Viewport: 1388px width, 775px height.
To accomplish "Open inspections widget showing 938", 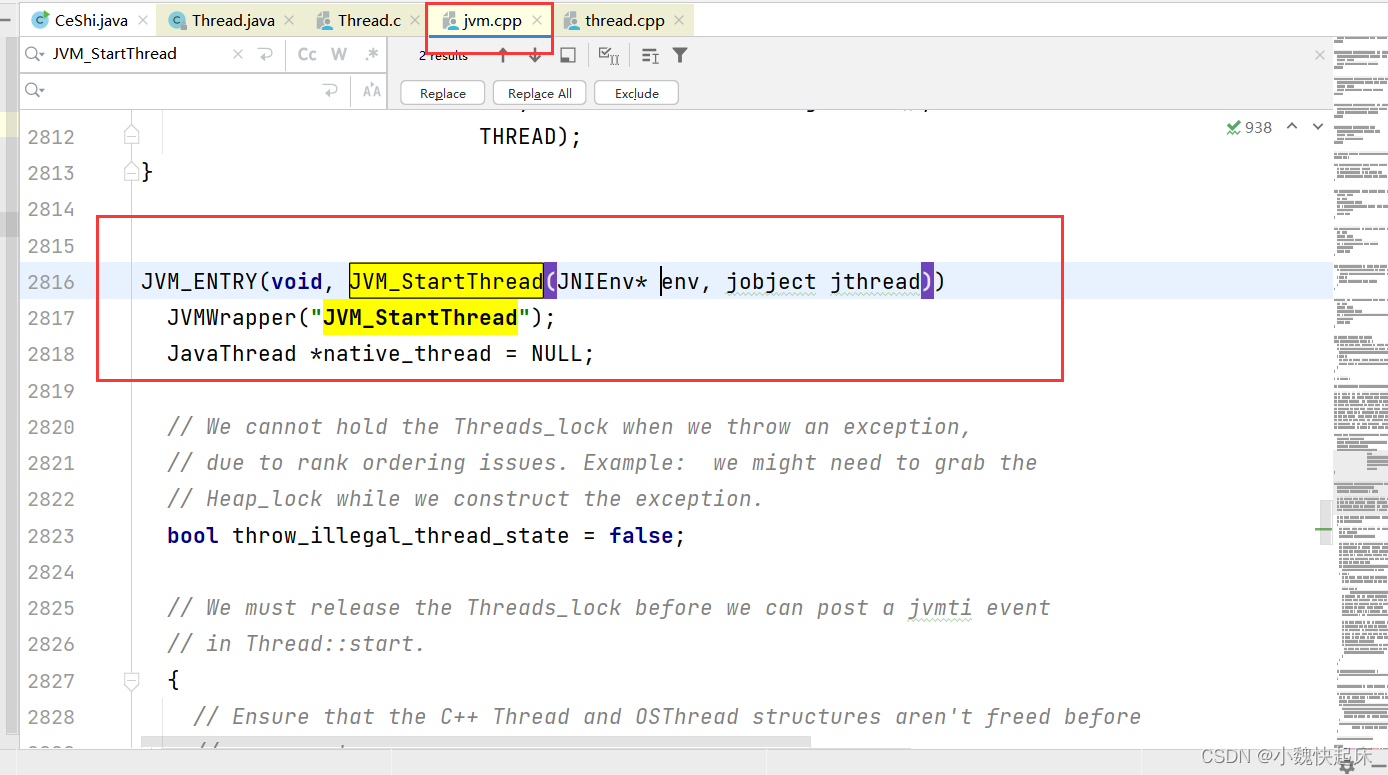I will pos(1249,127).
